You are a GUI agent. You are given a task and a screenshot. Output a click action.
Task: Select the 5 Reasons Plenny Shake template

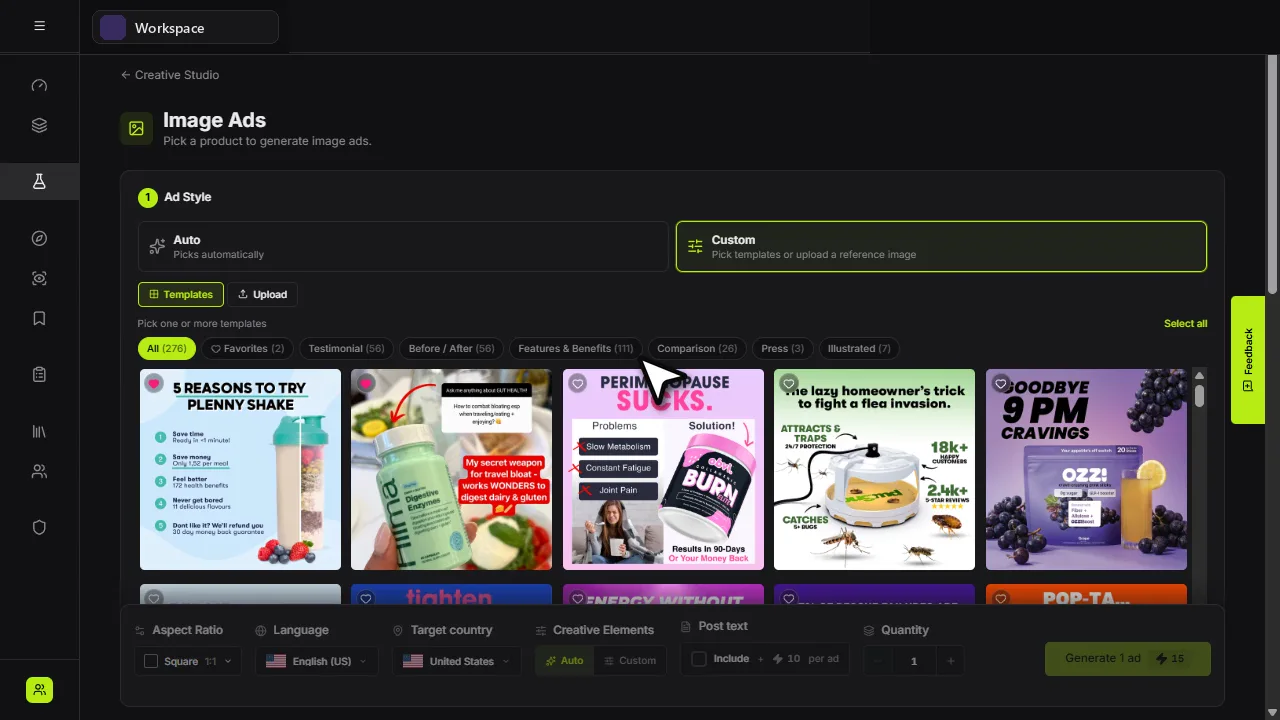click(x=240, y=470)
